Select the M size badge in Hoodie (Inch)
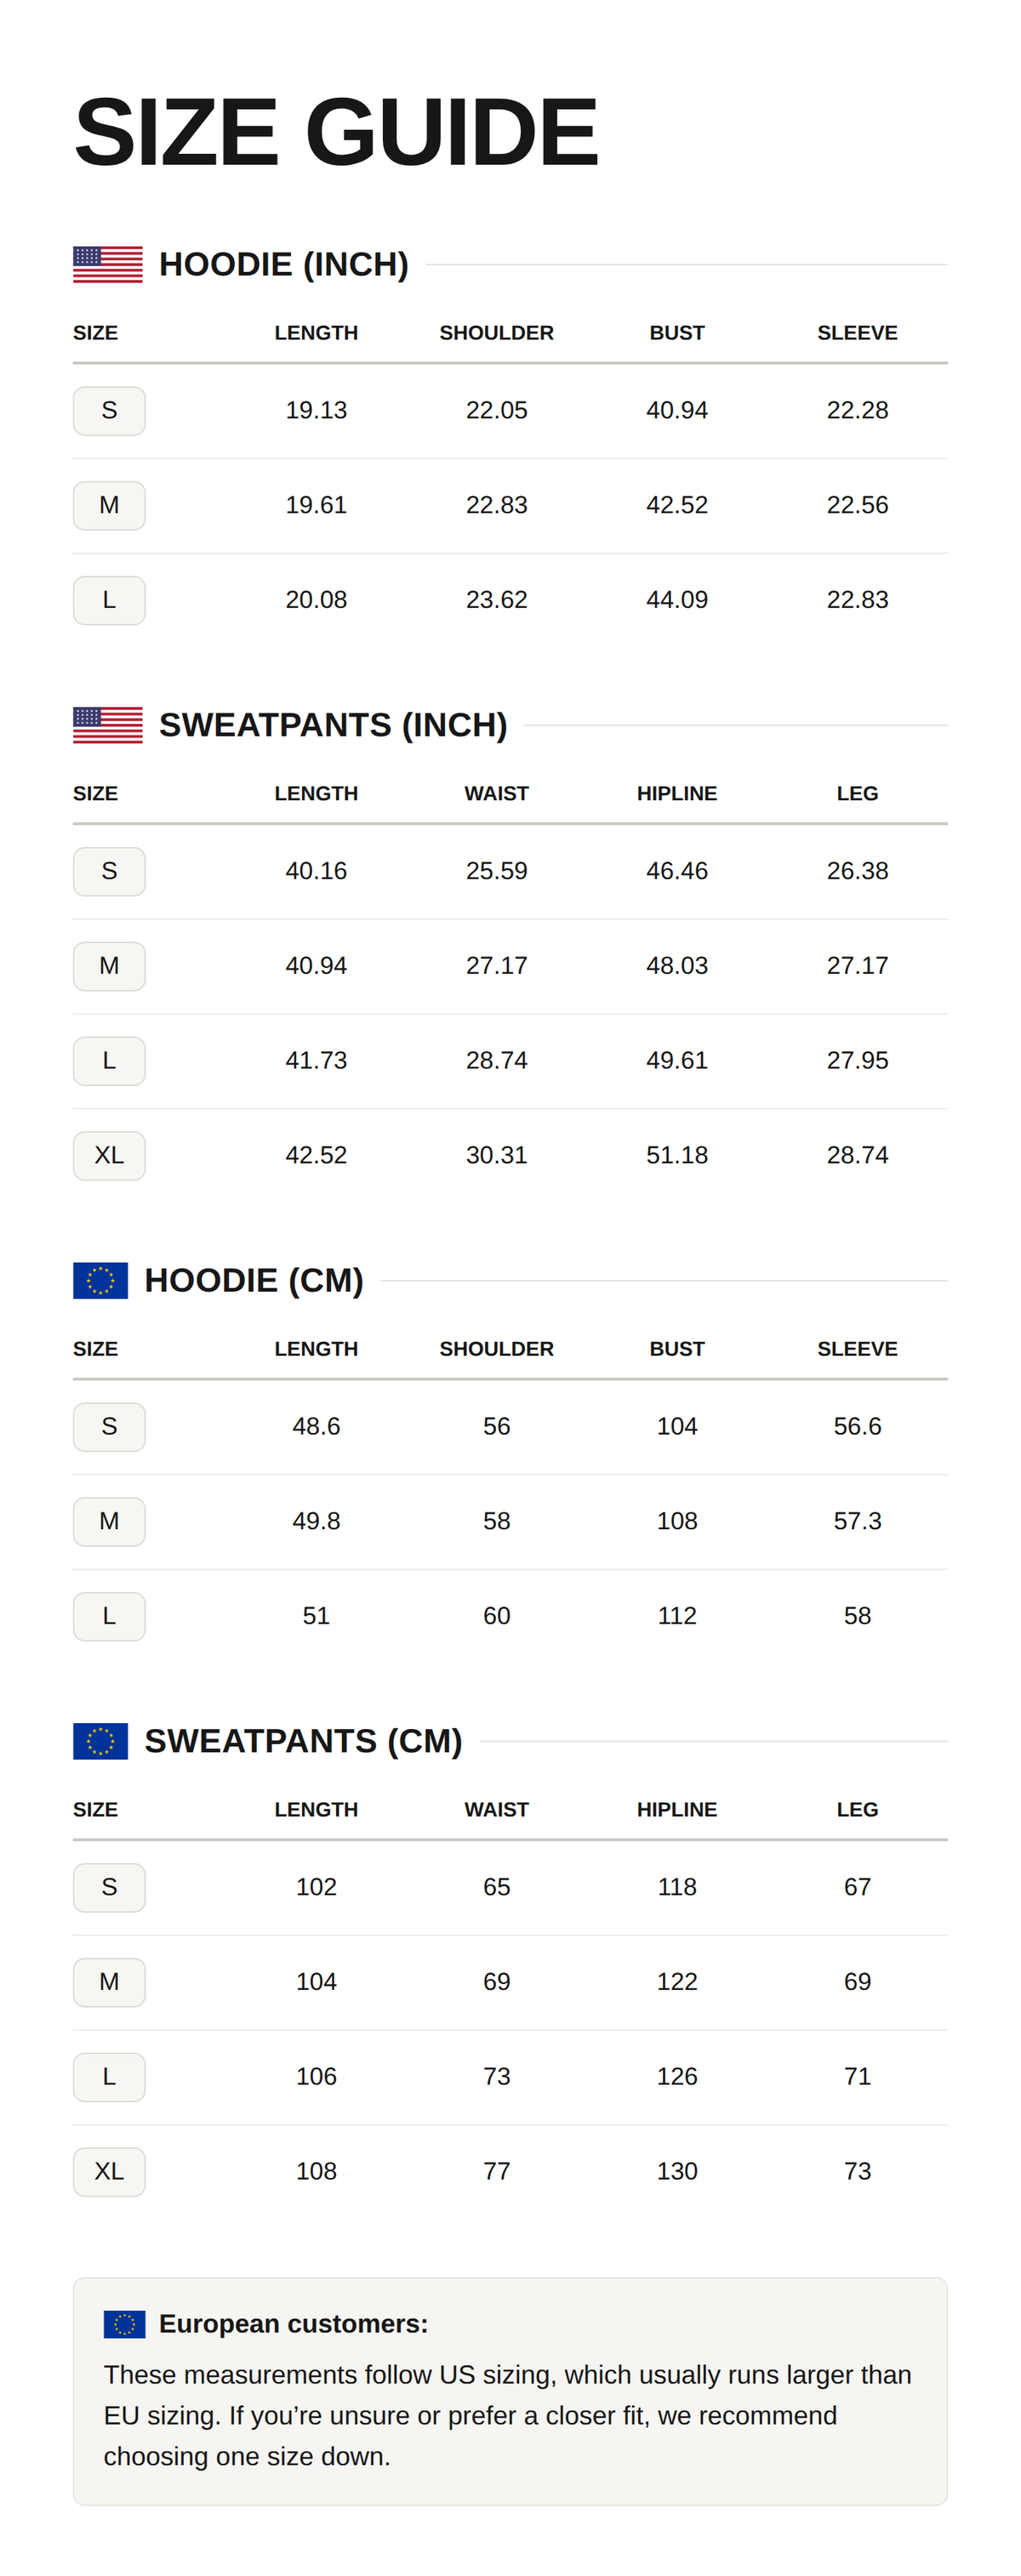Screen dimensions: 1021x2576 [109, 506]
